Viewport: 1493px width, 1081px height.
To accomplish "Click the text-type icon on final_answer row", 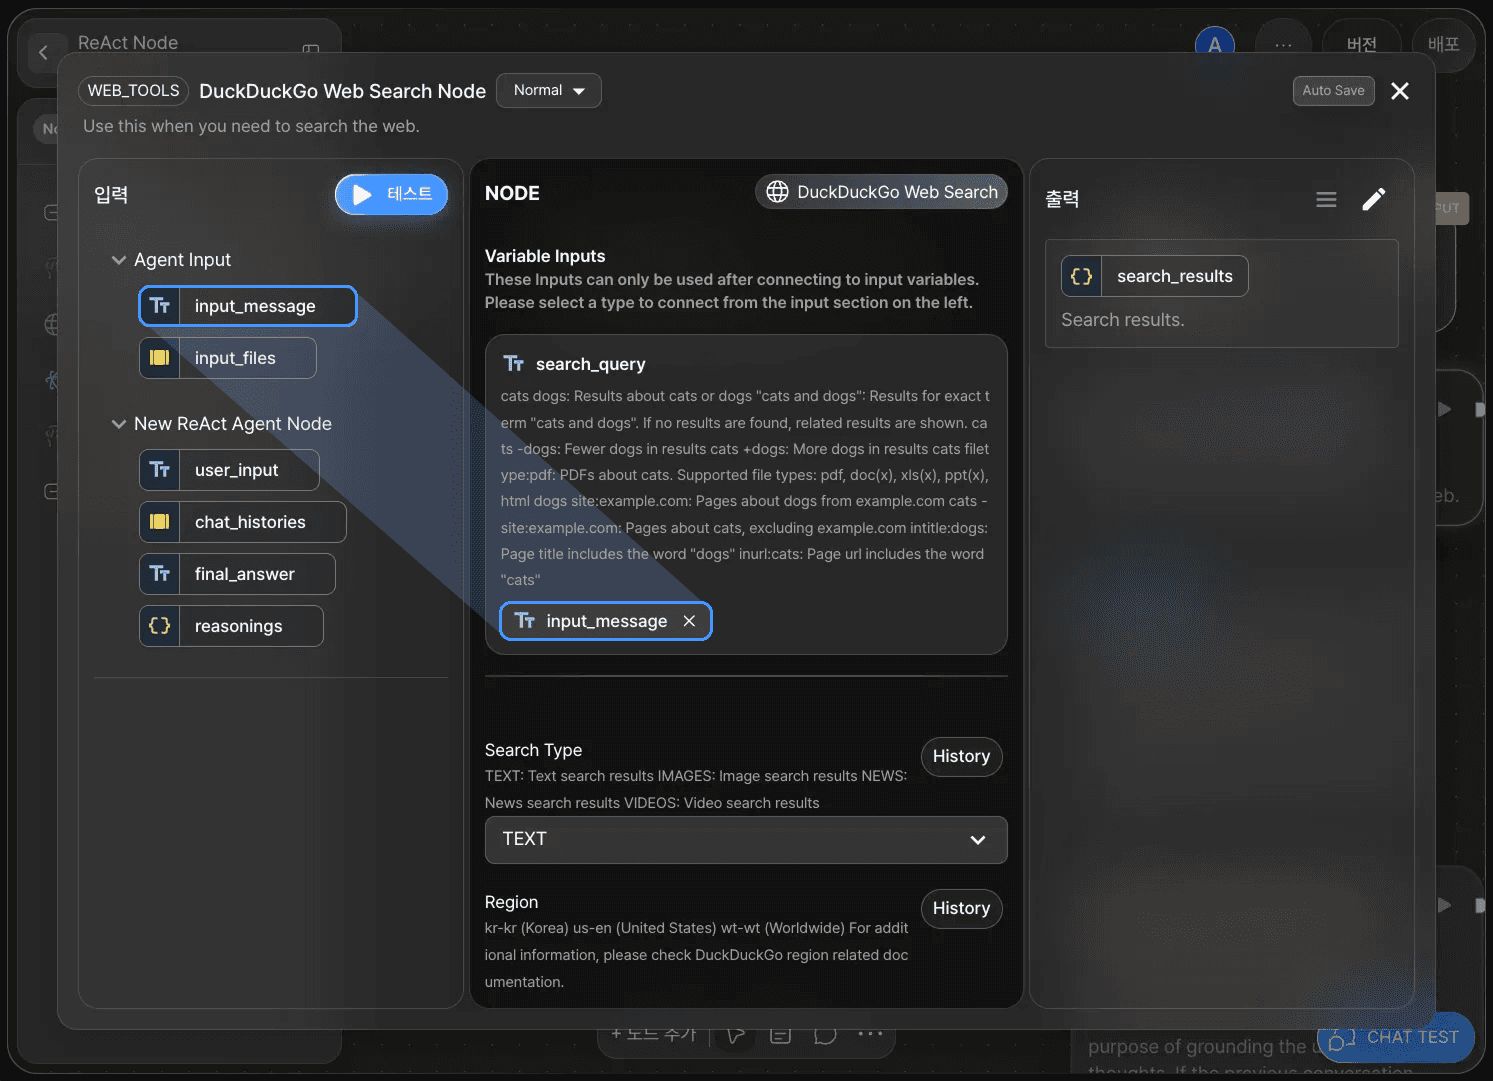I will click(160, 574).
